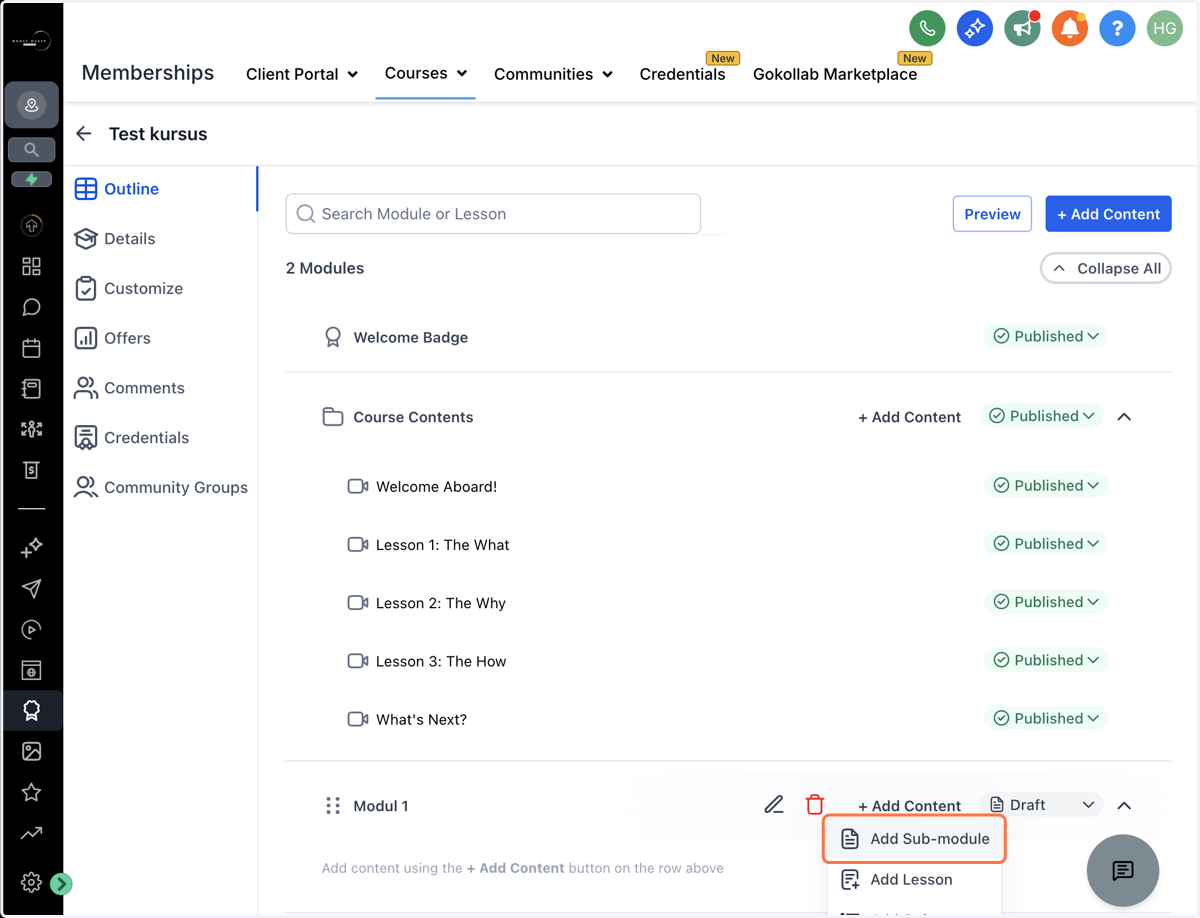Image resolution: width=1200 pixels, height=918 pixels.
Task: Open the Automation play icon in sidebar
Action: (x=31, y=629)
